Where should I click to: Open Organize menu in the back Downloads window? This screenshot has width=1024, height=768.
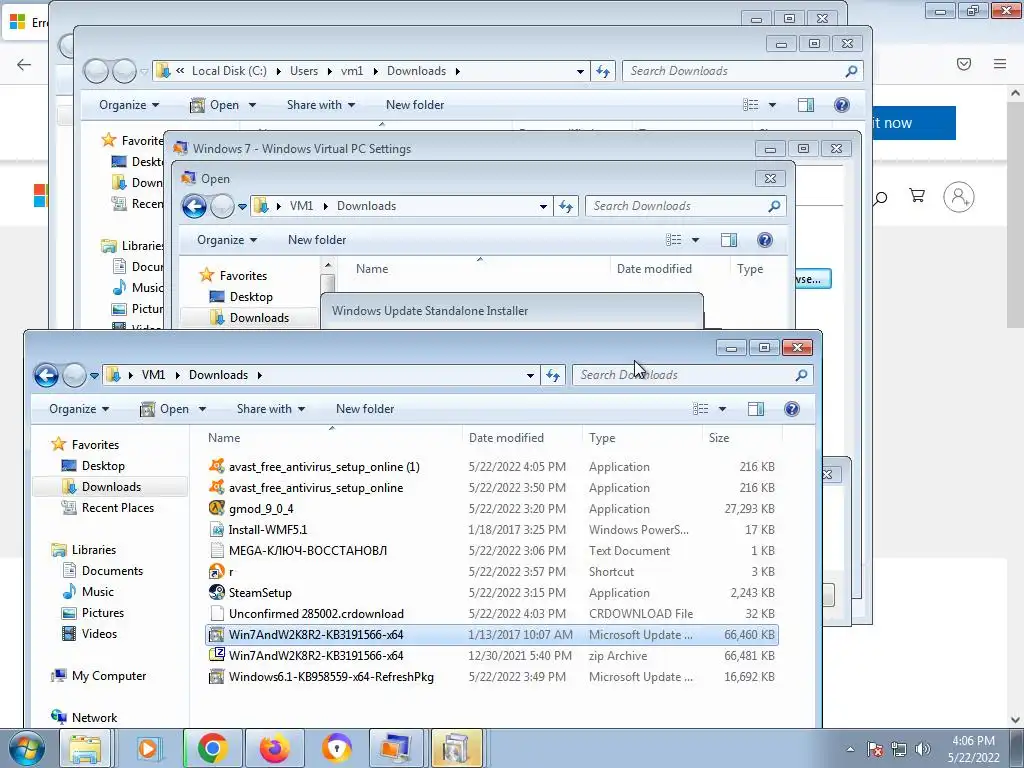click(x=129, y=104)
